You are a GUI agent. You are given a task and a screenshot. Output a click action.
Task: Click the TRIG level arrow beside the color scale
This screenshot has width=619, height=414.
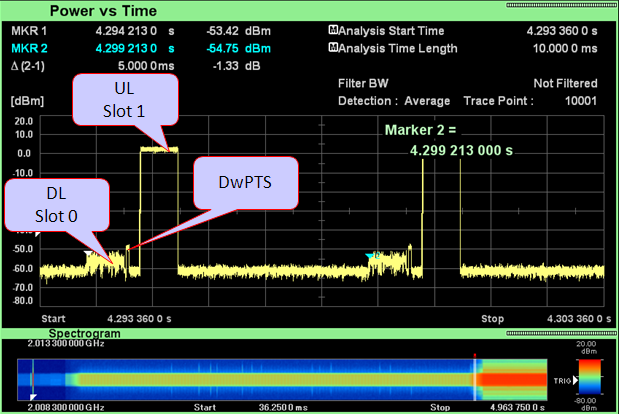[x=576, y=380]
